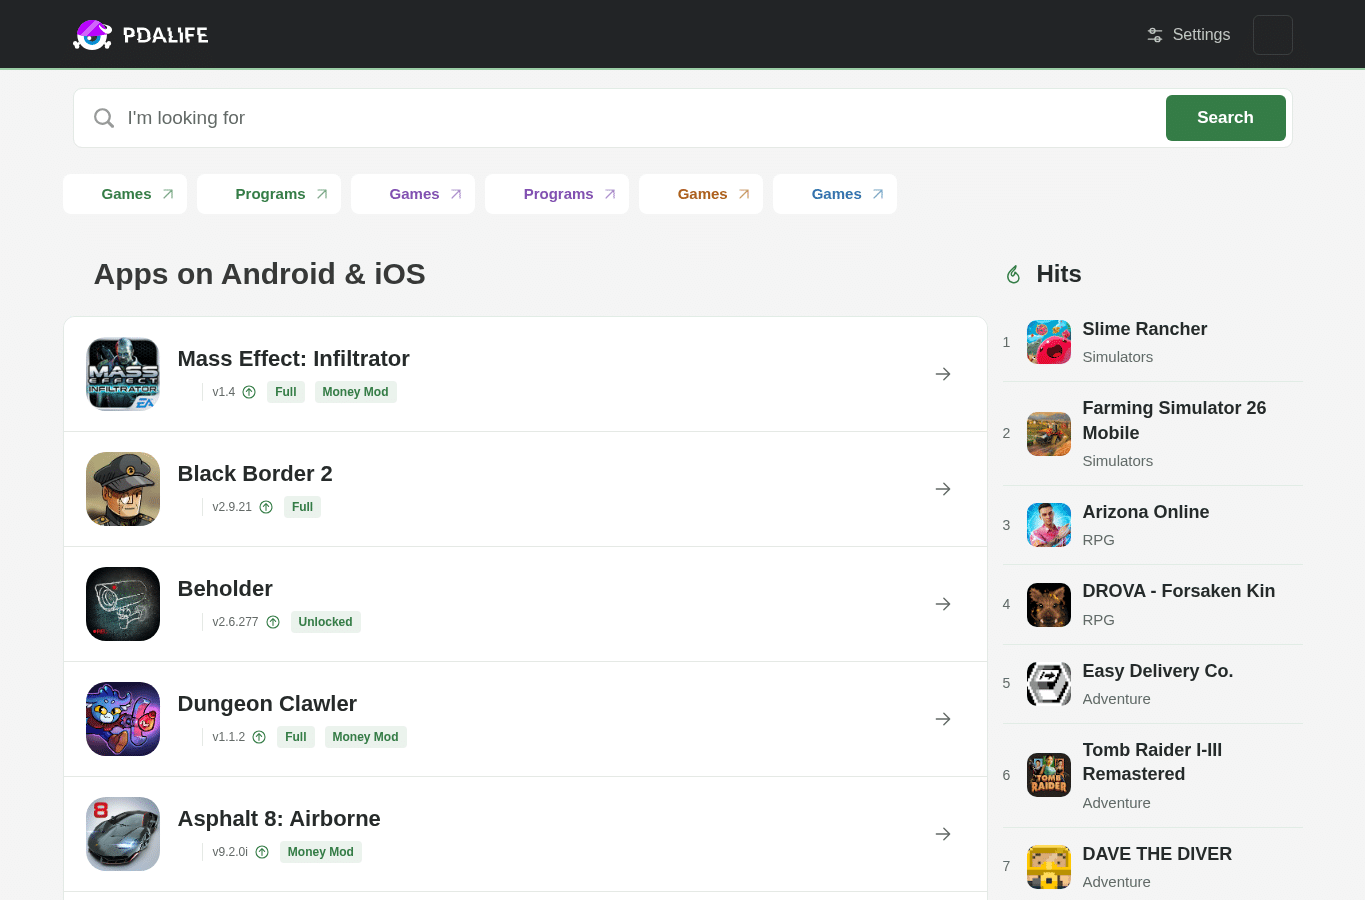Click the Slime Rancher icon in Hits
Screen dimensions: 1365x900
(1049, 342)
